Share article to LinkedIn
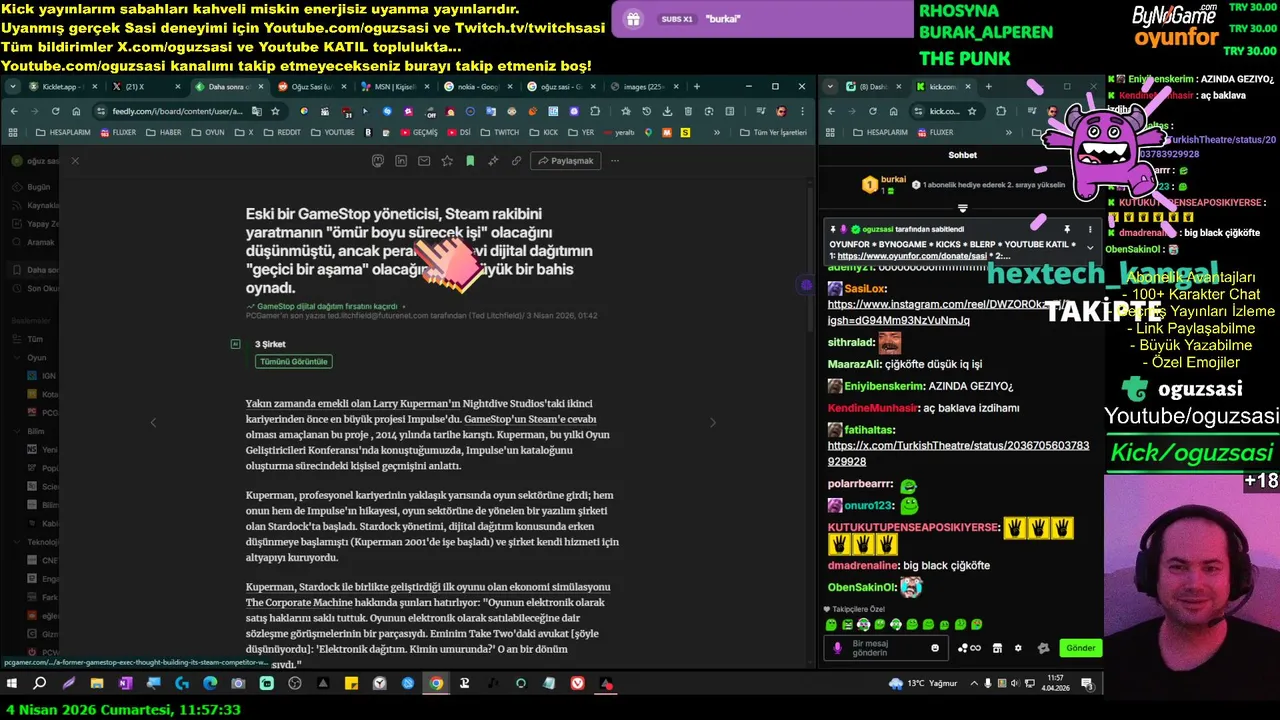This screenshot has width=1280, height=720. (x=401, y=160)
